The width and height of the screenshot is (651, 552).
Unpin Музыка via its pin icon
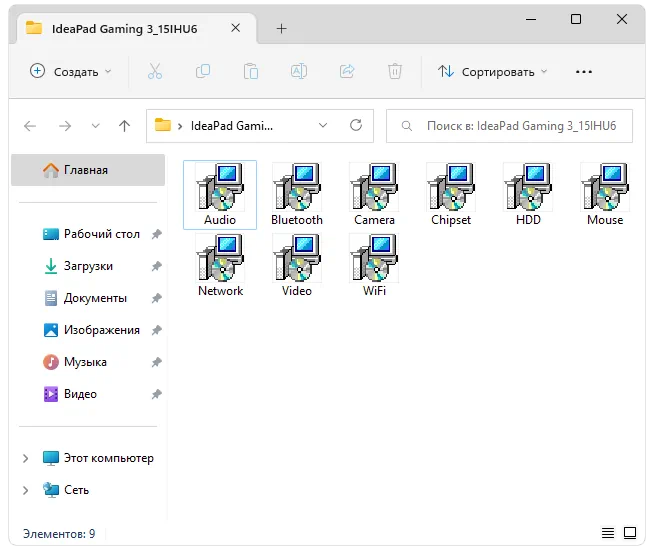coord(157,362)
